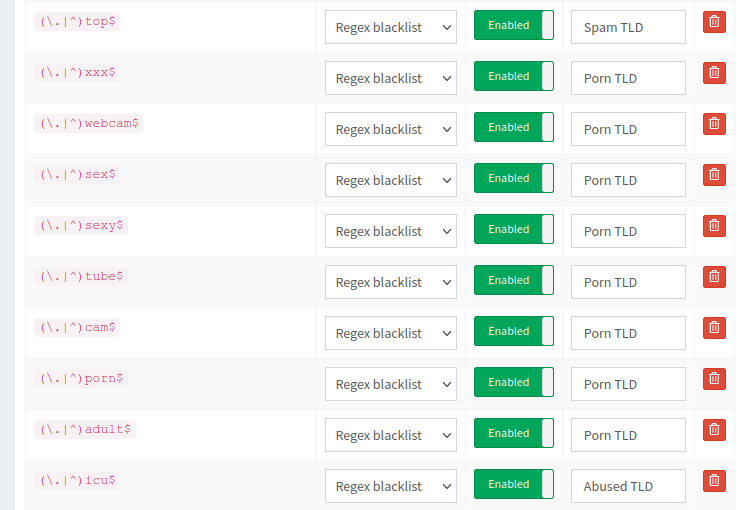This screenshot has width=742, height=510.
Task: Open type dropdown for icu$ row
Action: 391,487
